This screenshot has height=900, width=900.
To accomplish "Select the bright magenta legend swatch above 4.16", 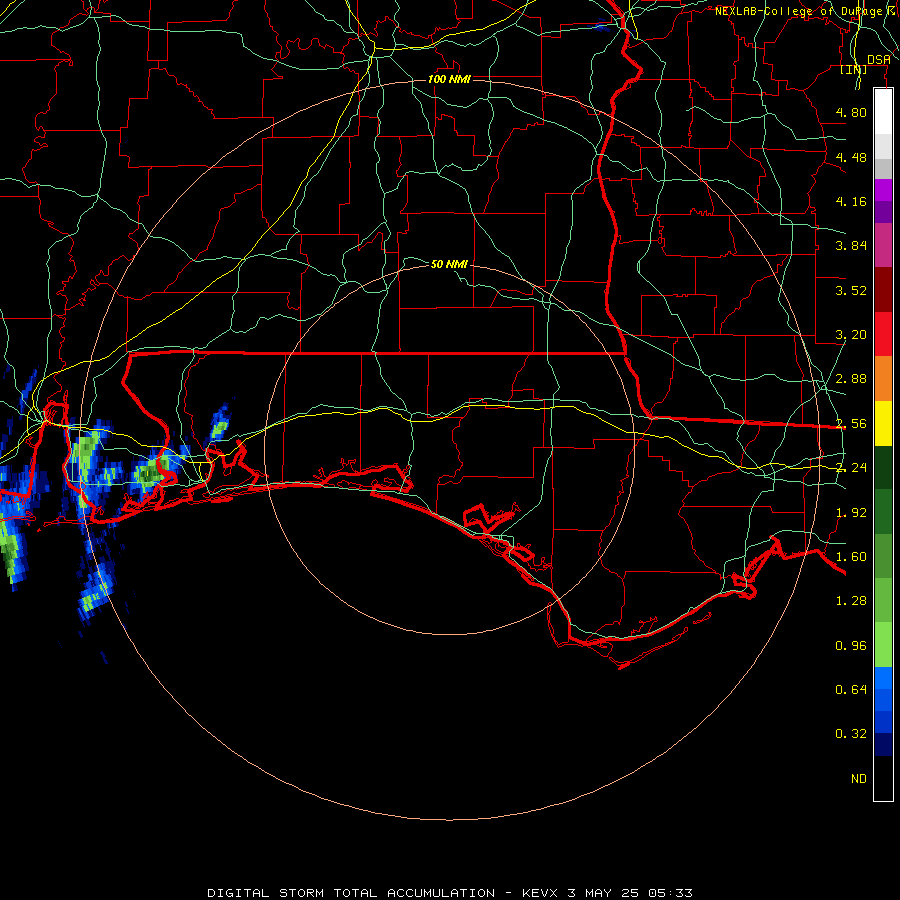I will click(x=883, y=190).
